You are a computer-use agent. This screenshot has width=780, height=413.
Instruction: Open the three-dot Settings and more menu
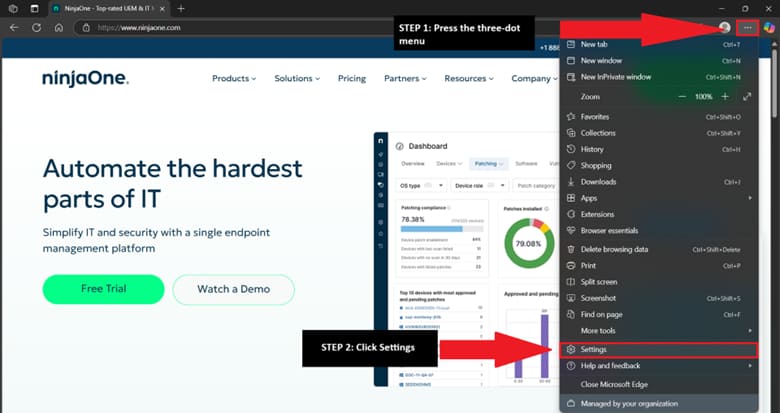pyautogui.click(x=748, y=28)
